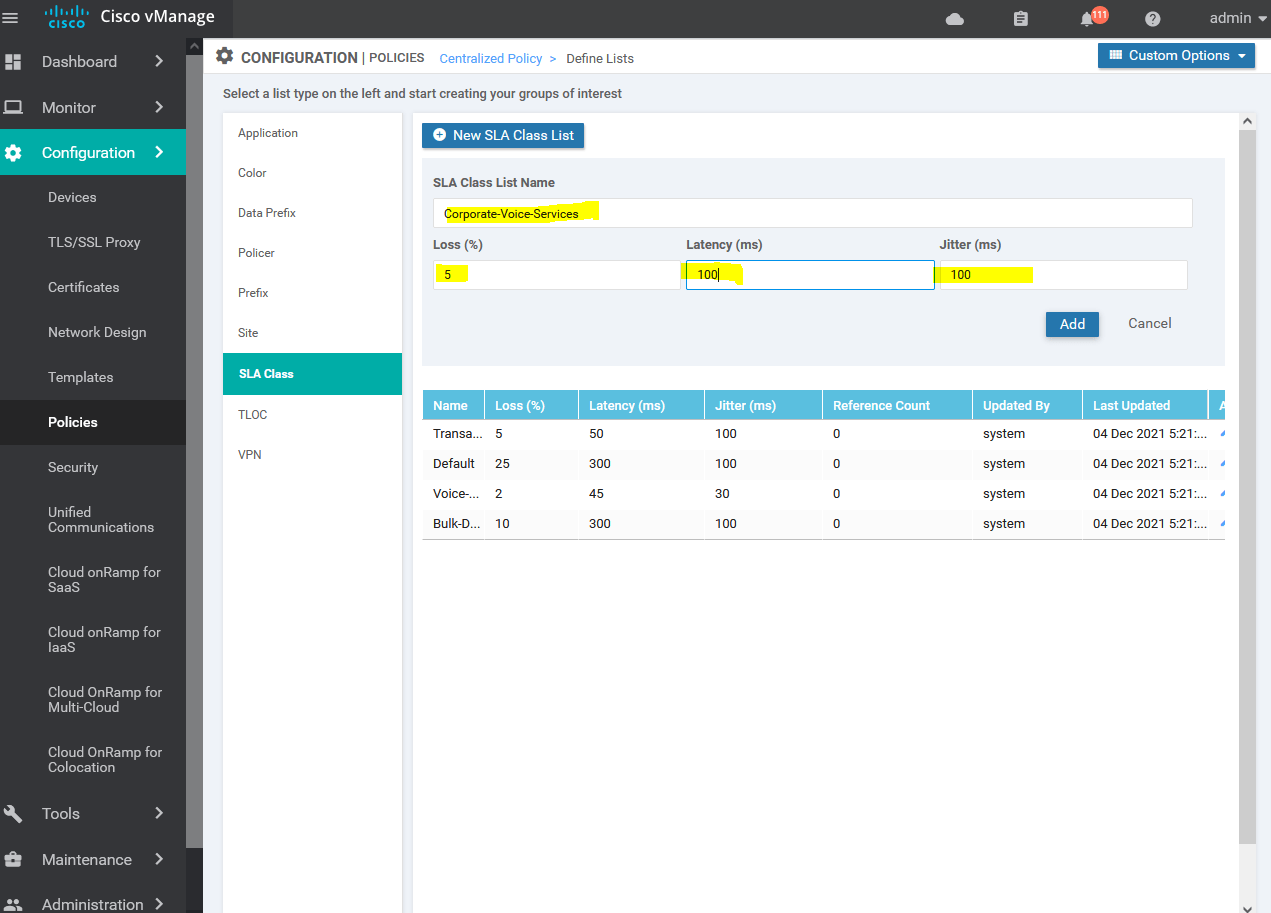Click the Dashboard grid icon in sidebar
The width and height of the screenshot is (1271, 913).
(x=13, y=62)
